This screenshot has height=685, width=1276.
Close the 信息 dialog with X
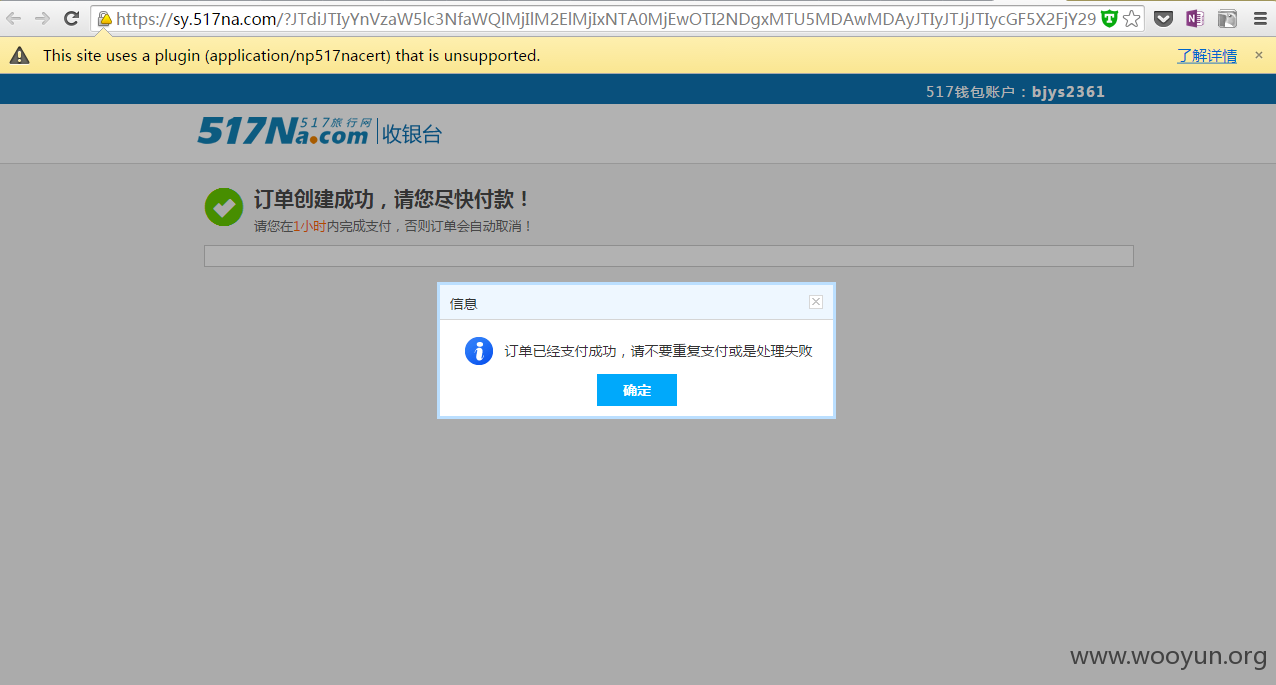point(816,302)
